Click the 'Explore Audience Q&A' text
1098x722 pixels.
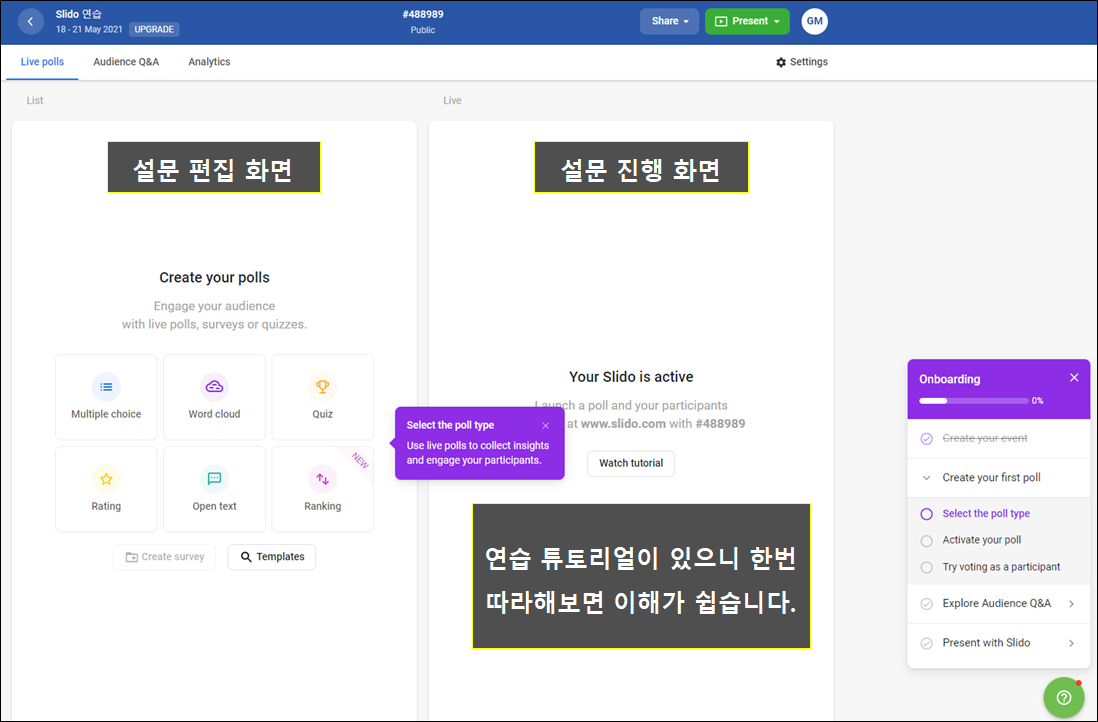996,603
